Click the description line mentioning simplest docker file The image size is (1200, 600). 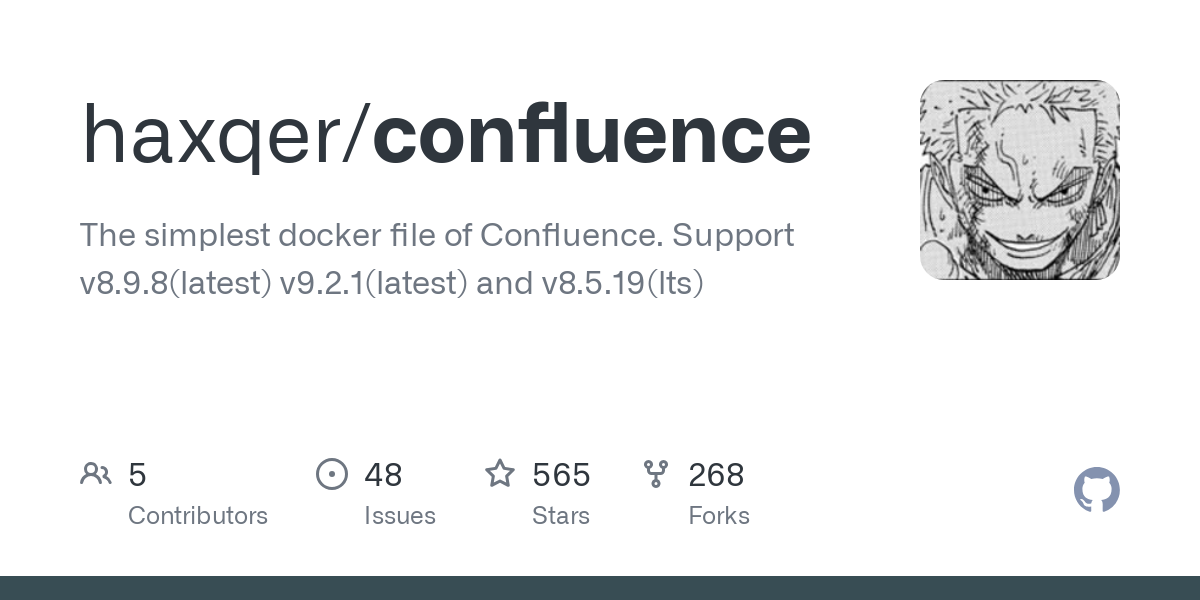437,236
